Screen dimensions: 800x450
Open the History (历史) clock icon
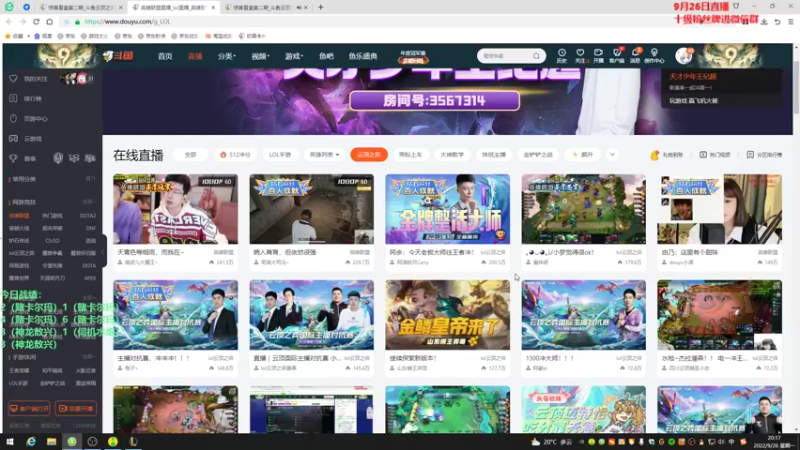coord(561,53)
